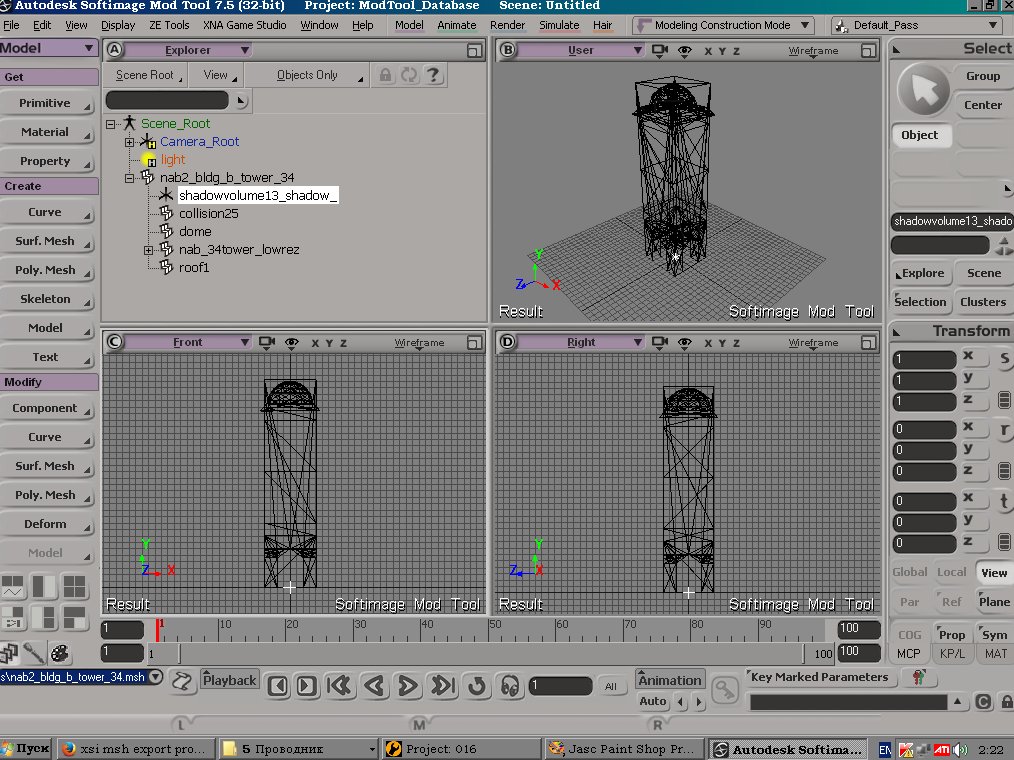The image size is (1014, 760).
Task: Expand the nab_34tower_lowrez tree node
Action: coord(148,250)
